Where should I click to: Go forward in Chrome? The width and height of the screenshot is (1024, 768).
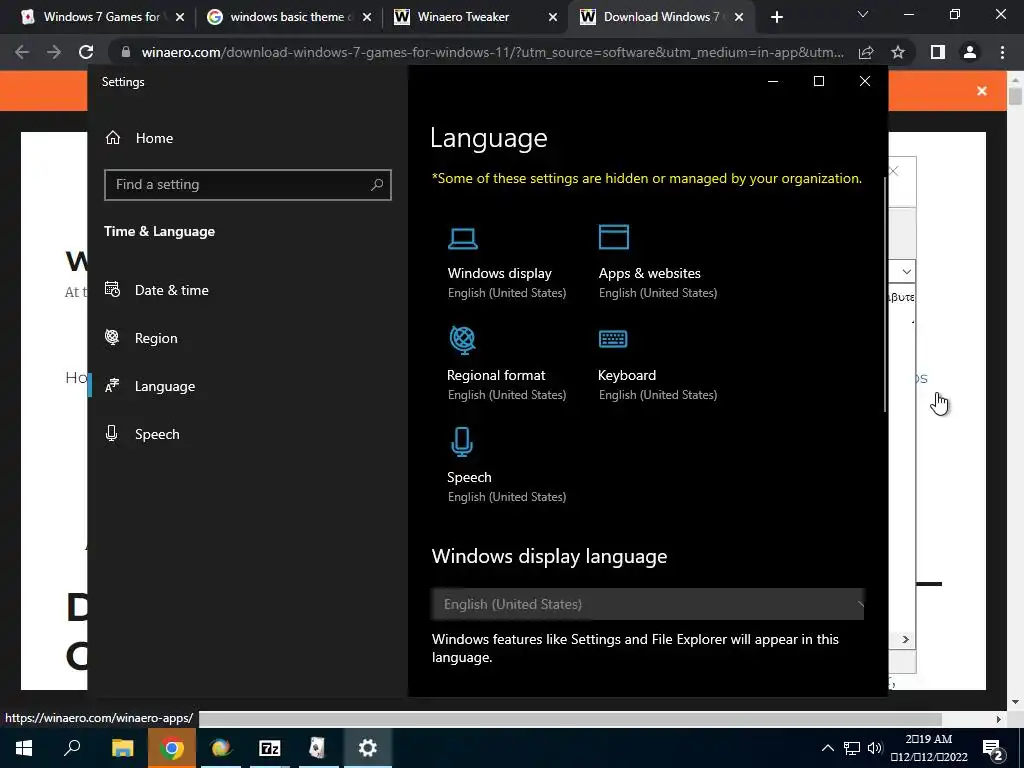(54, 52)
